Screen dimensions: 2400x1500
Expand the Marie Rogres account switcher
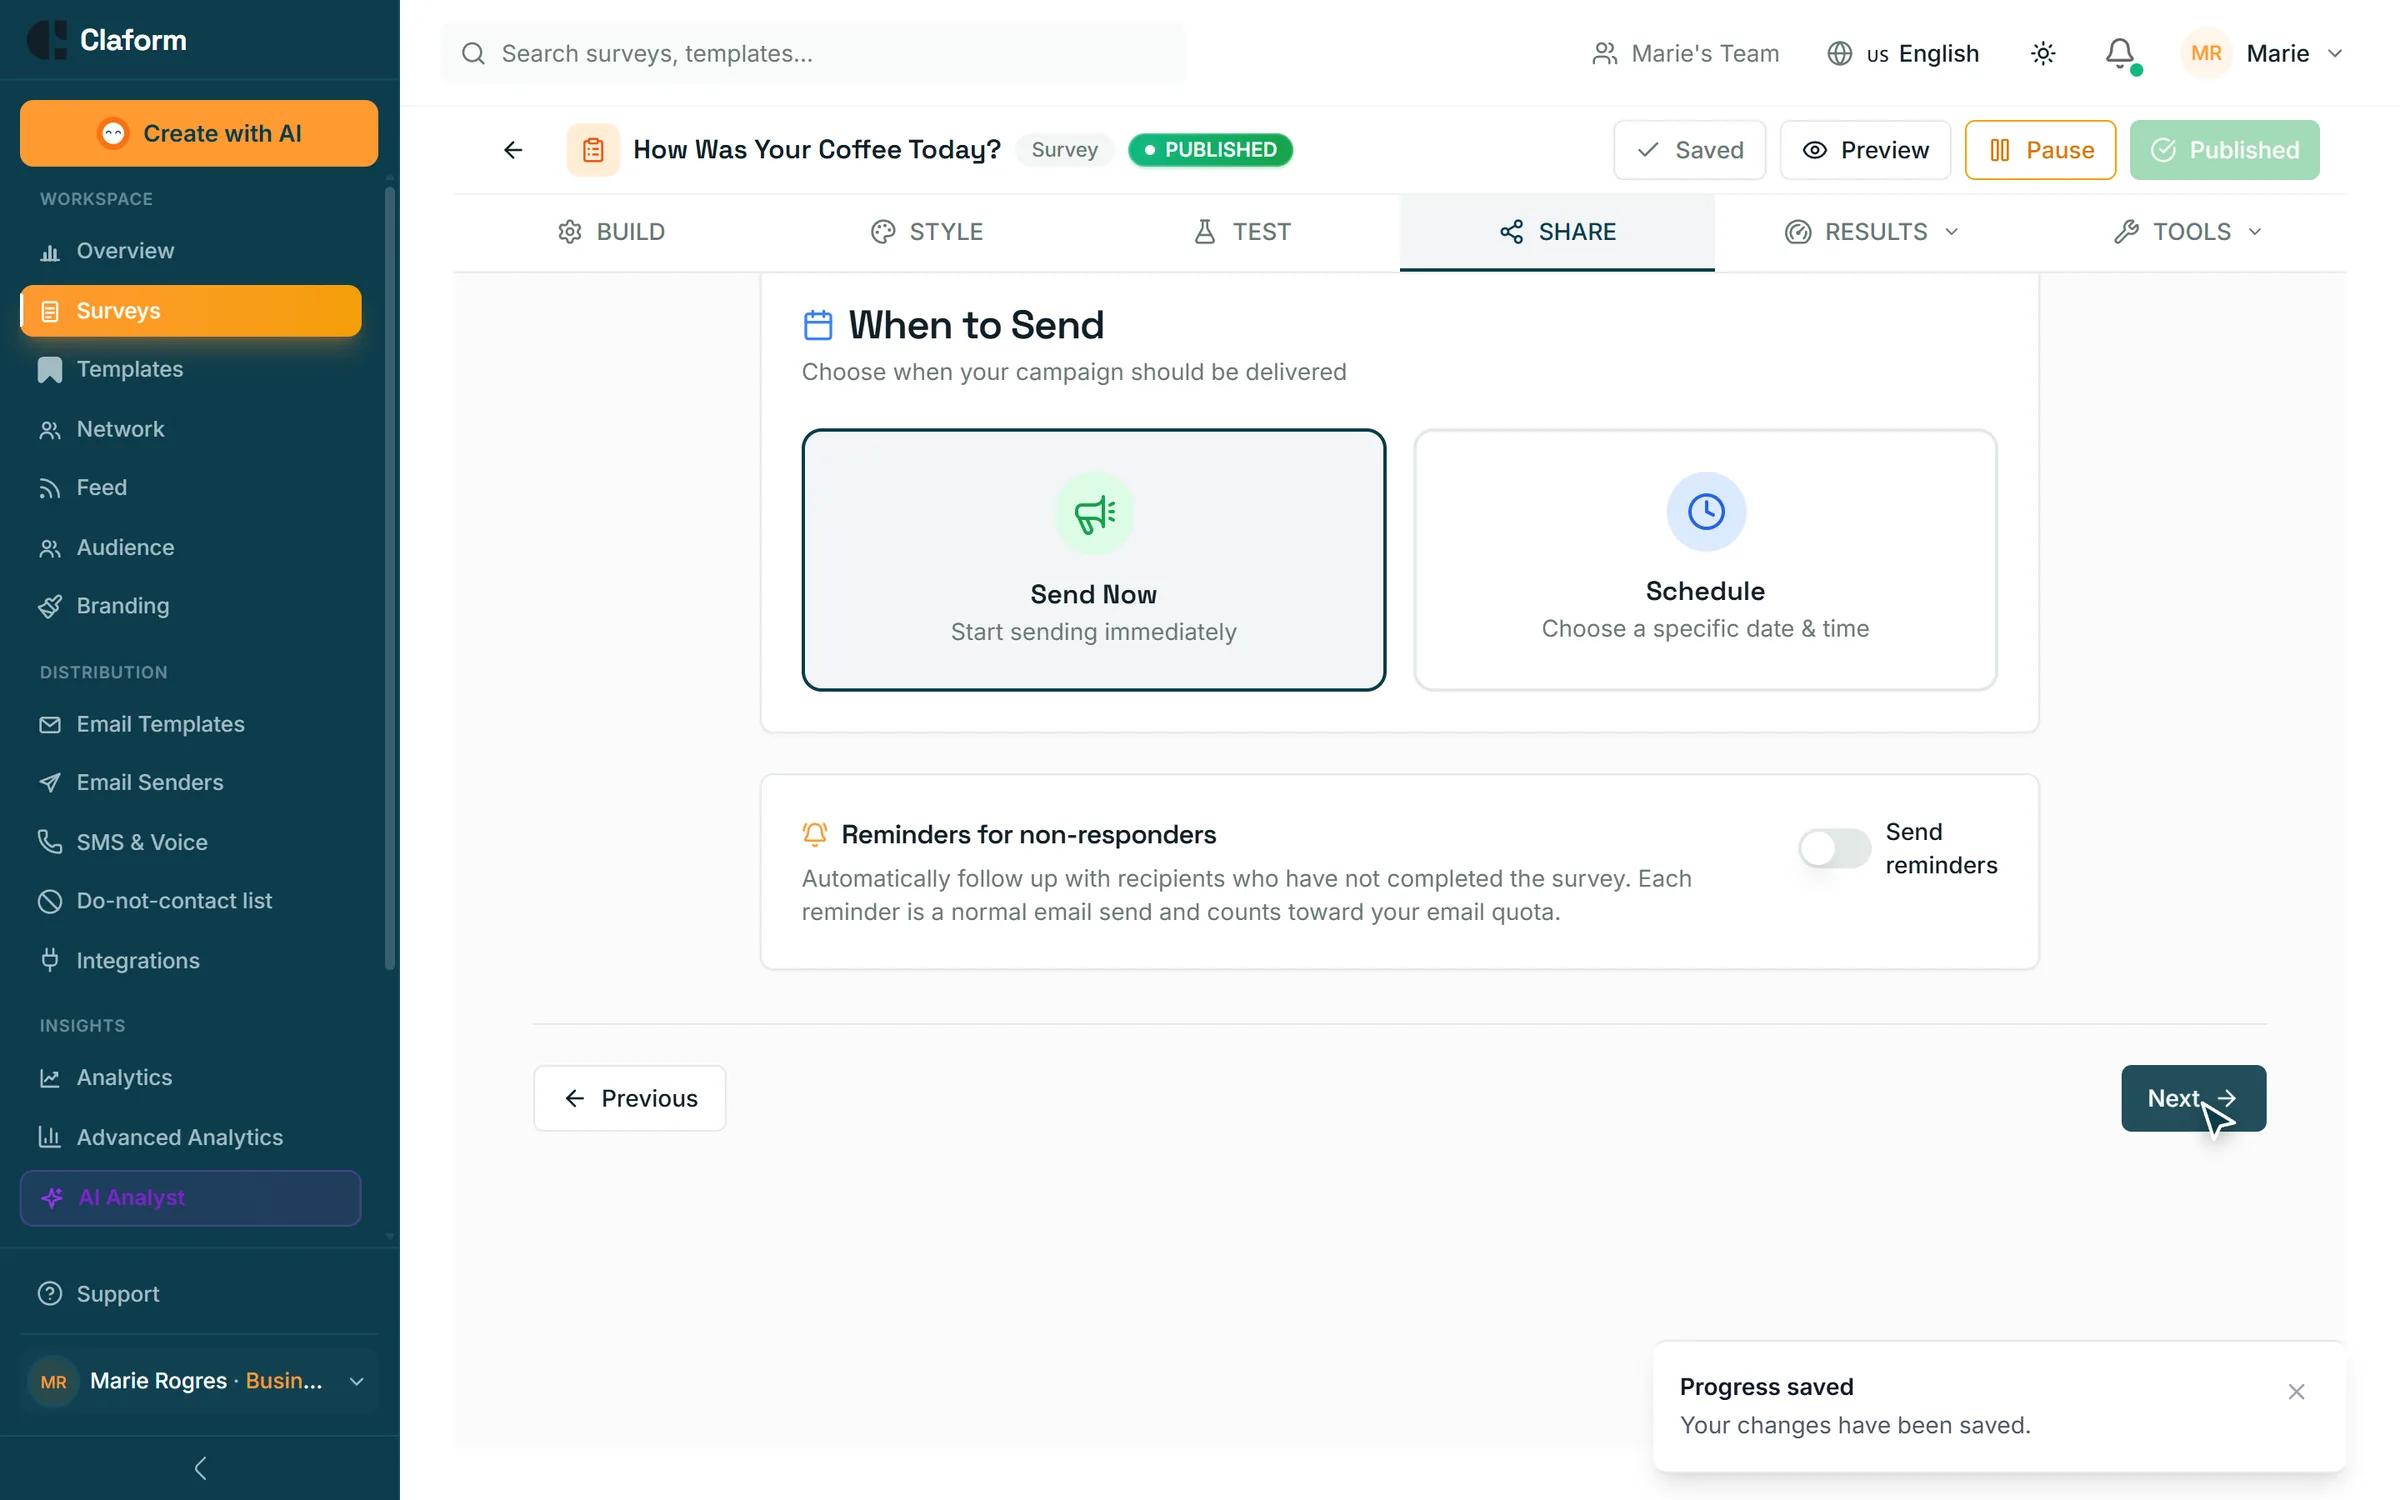(198, 1381)
